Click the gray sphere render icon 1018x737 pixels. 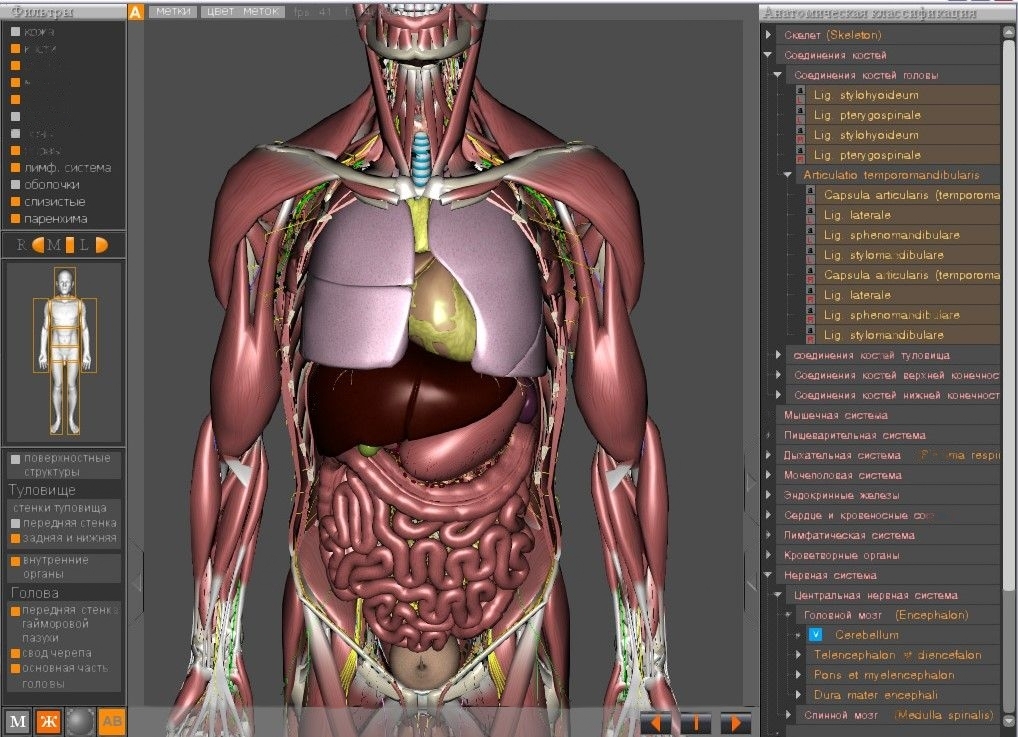tap(80, 721)
